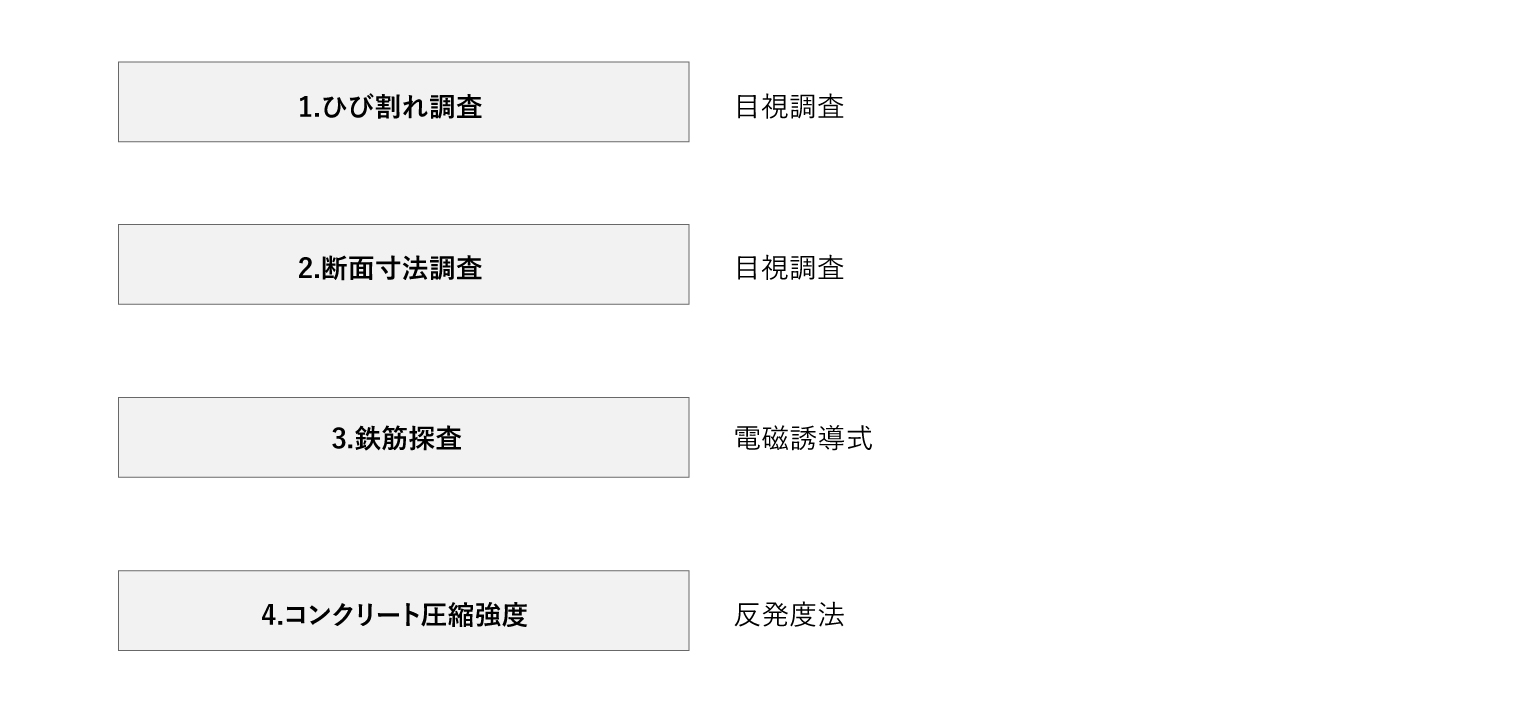The width and height of the screenshot is (1531, 719).
Task: Pick the crack survey heading ひび割れ調査
Action: pos(390,107)
